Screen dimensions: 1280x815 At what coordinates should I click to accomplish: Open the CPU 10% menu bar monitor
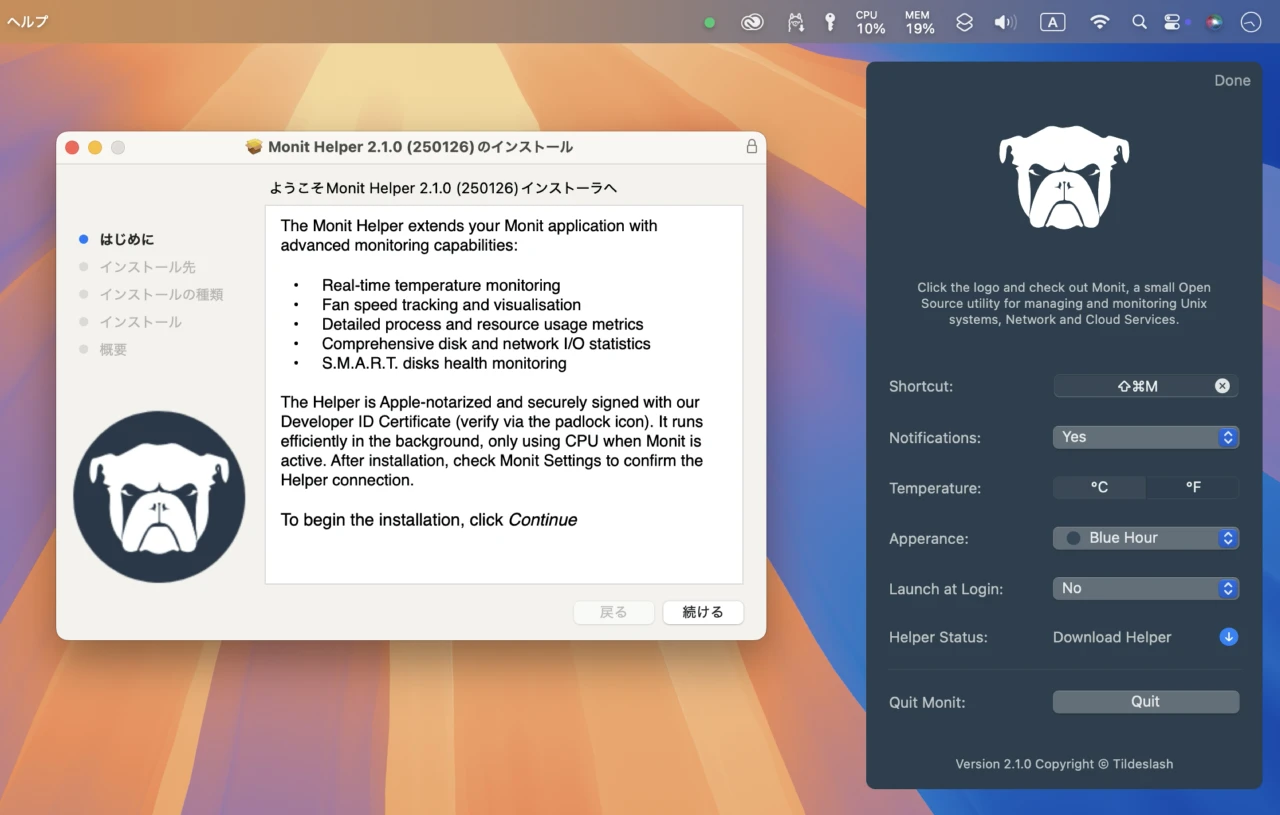pos(870,22)
